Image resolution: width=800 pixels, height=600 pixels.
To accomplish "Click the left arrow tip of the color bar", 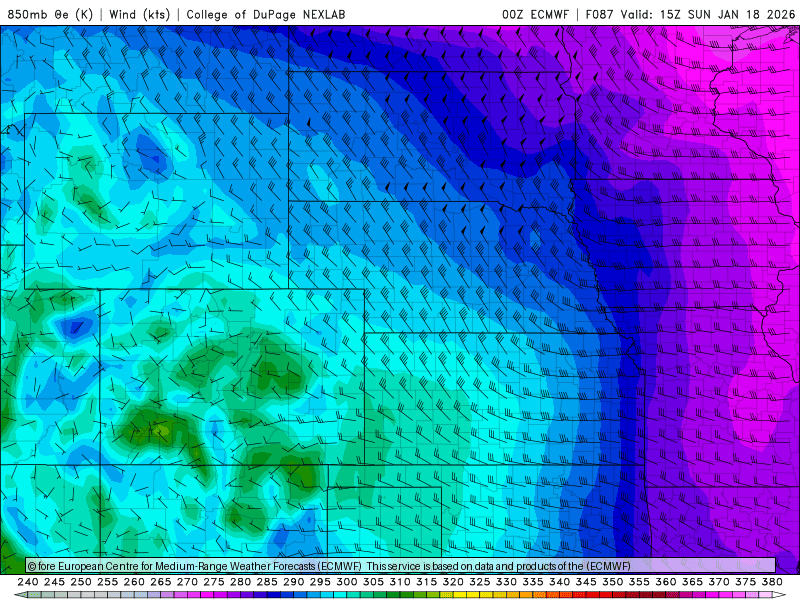I will coord(20,595).
